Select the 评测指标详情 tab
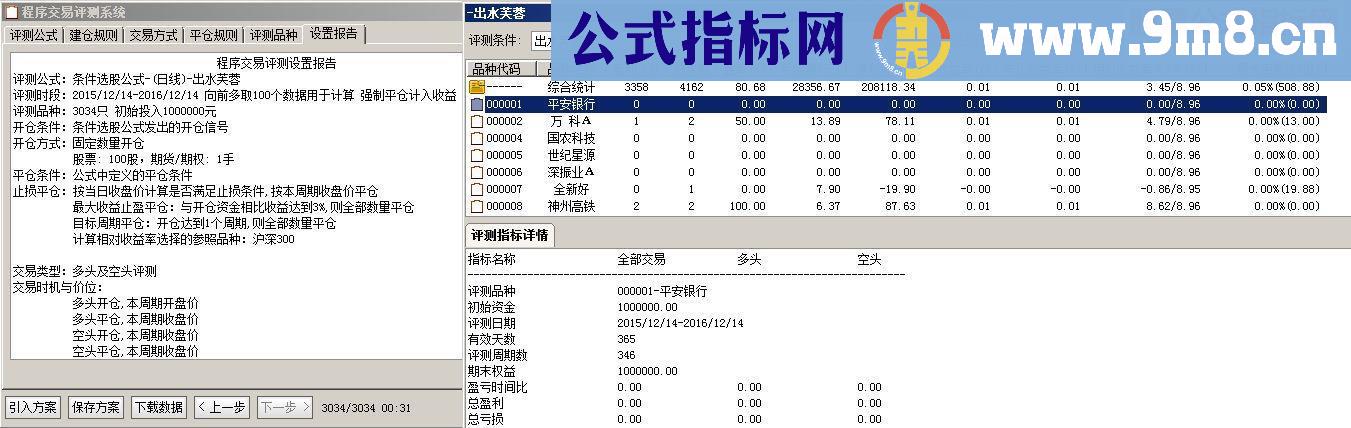 pyautogui.click(x=512, y=236)
